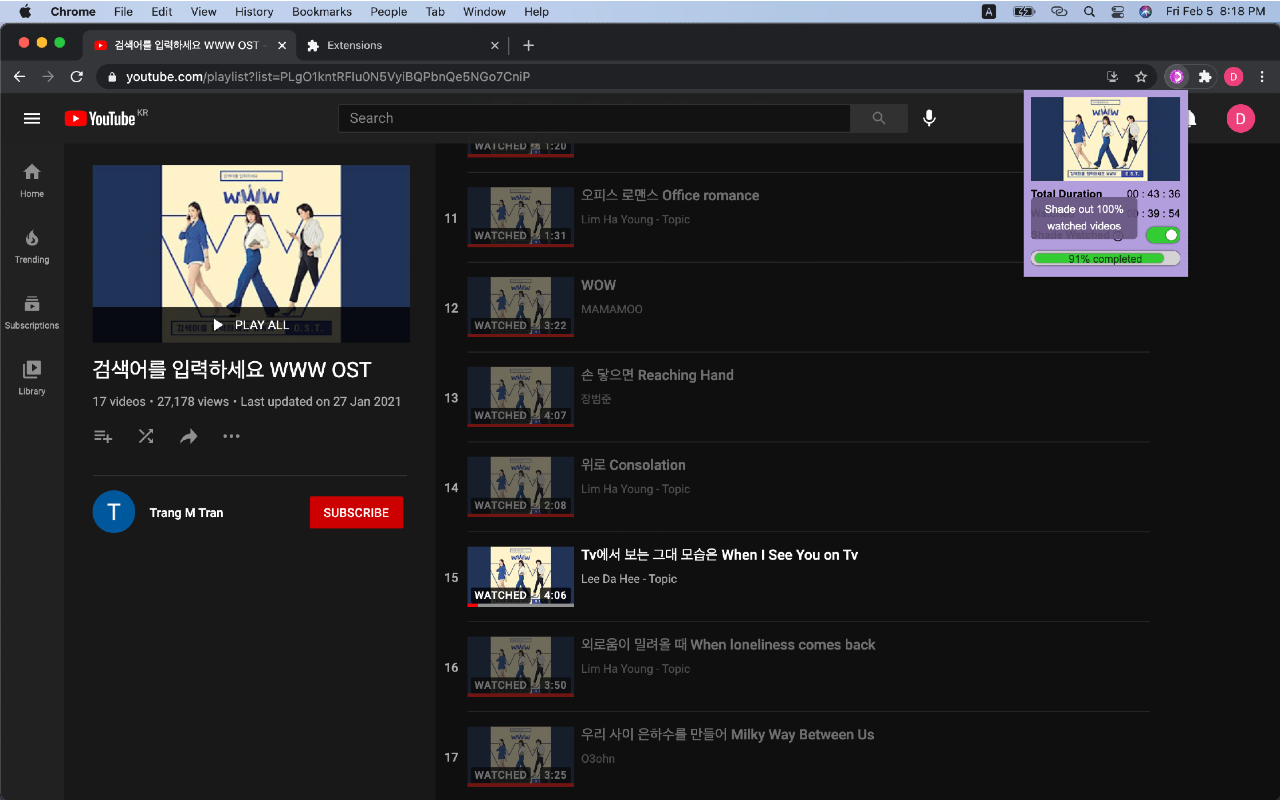The height and width of the screenshot is (800, 1280).
Task: Open Reaching Hand video thumbnail
Action: pos(520,397)
